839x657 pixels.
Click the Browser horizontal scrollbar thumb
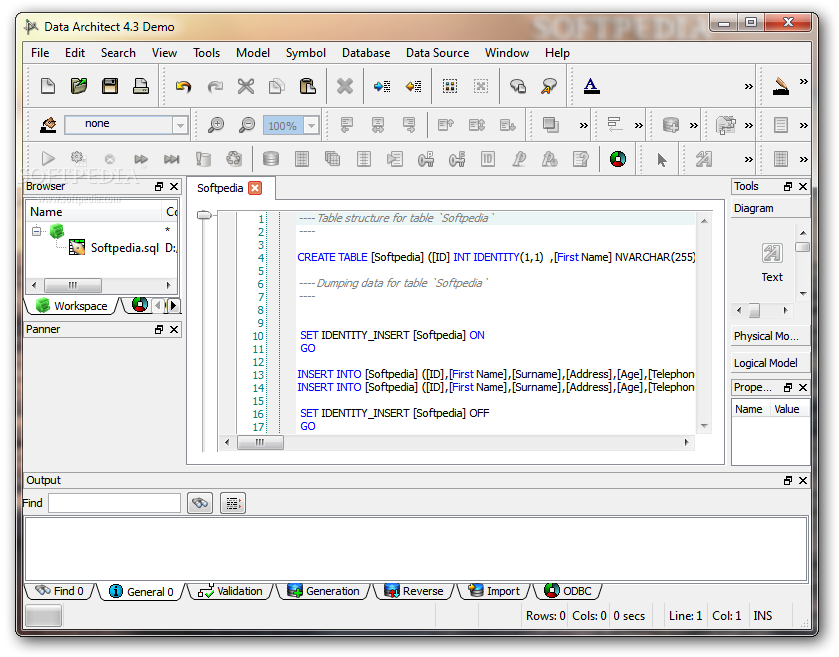[73, 285]
